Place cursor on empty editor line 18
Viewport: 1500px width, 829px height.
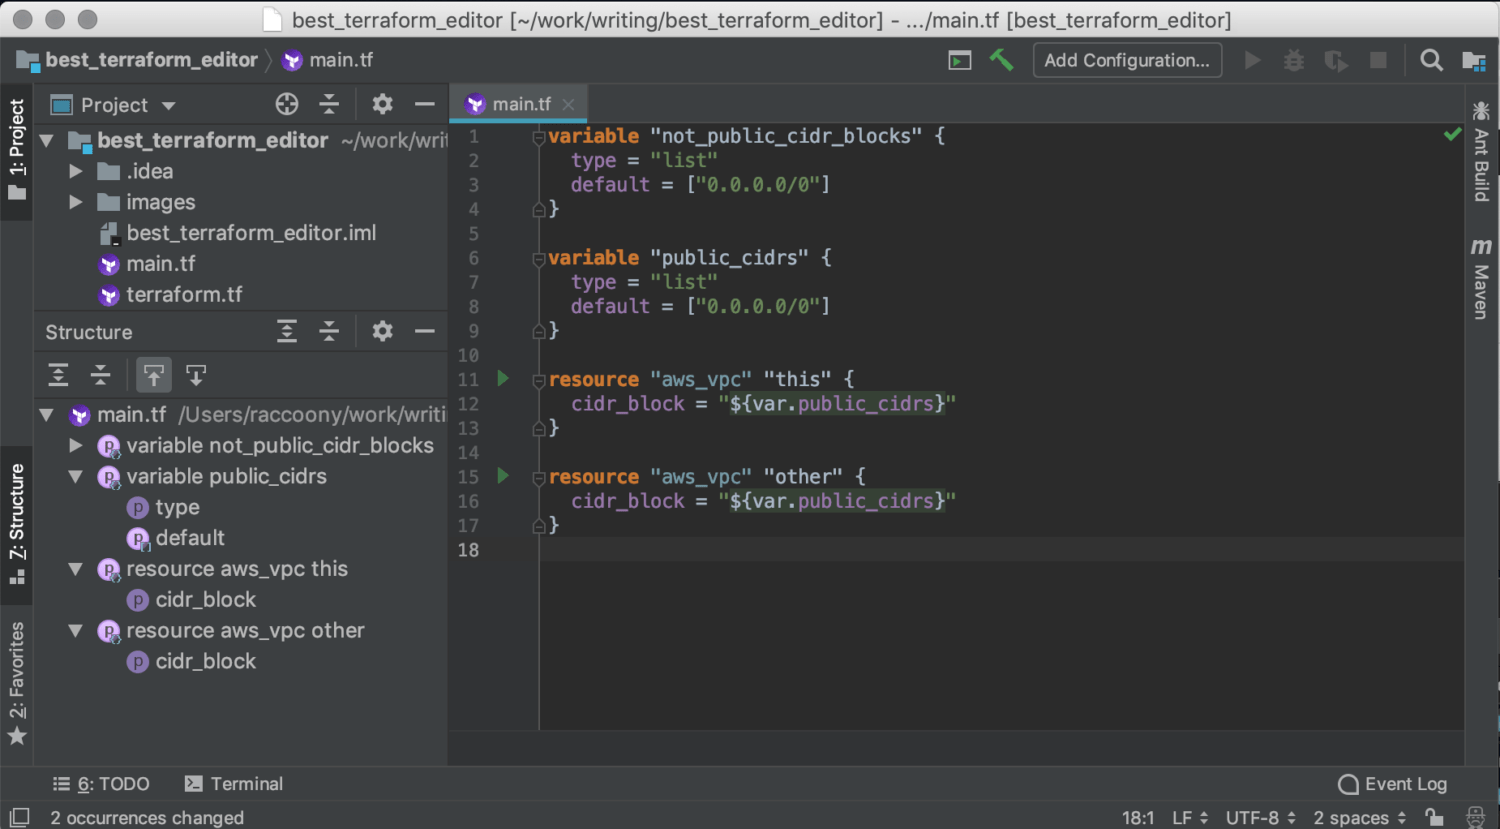(x=1000, y=550)
